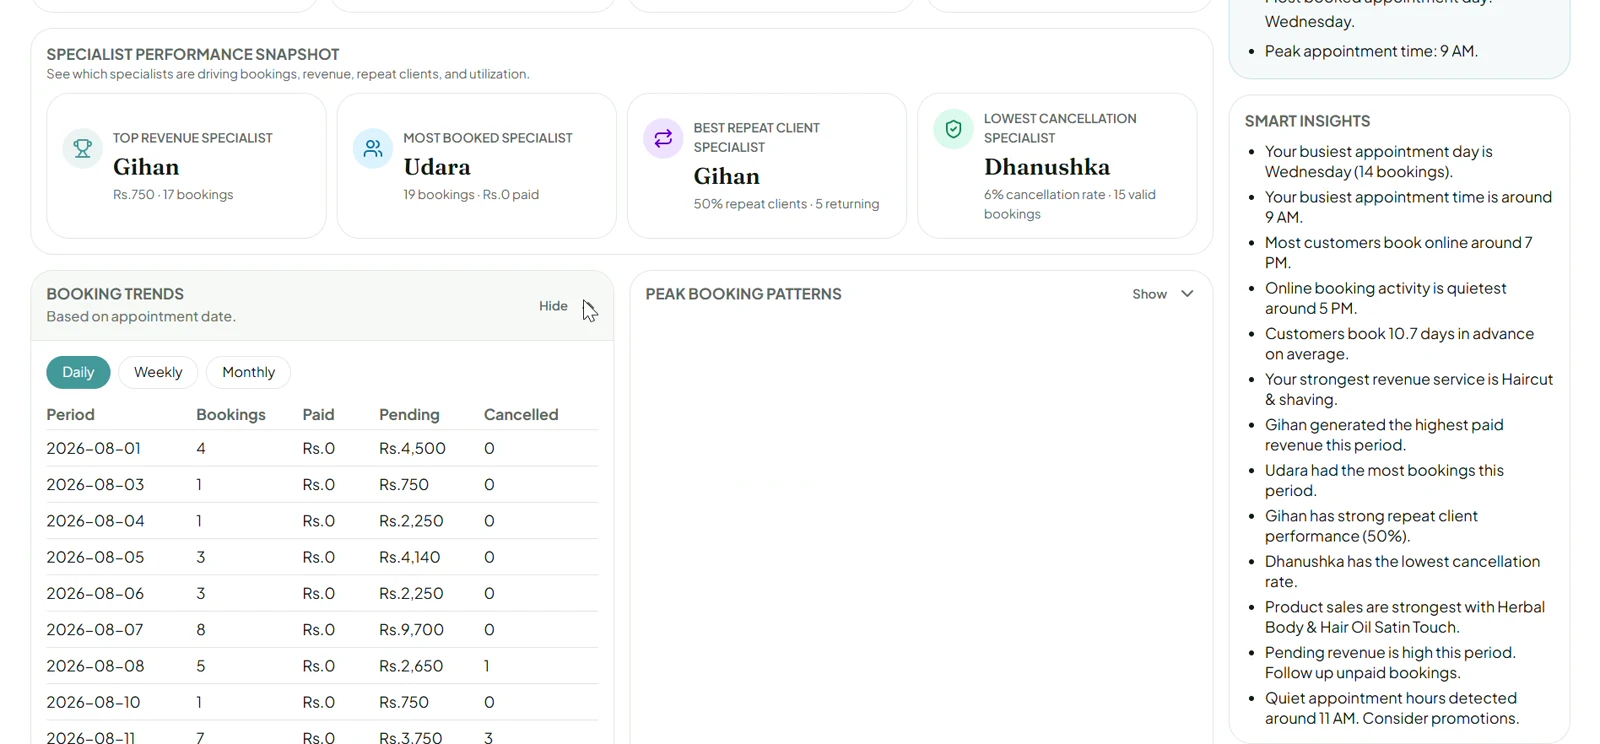Click the insight about Haircut & shaving revenue

1409,389
